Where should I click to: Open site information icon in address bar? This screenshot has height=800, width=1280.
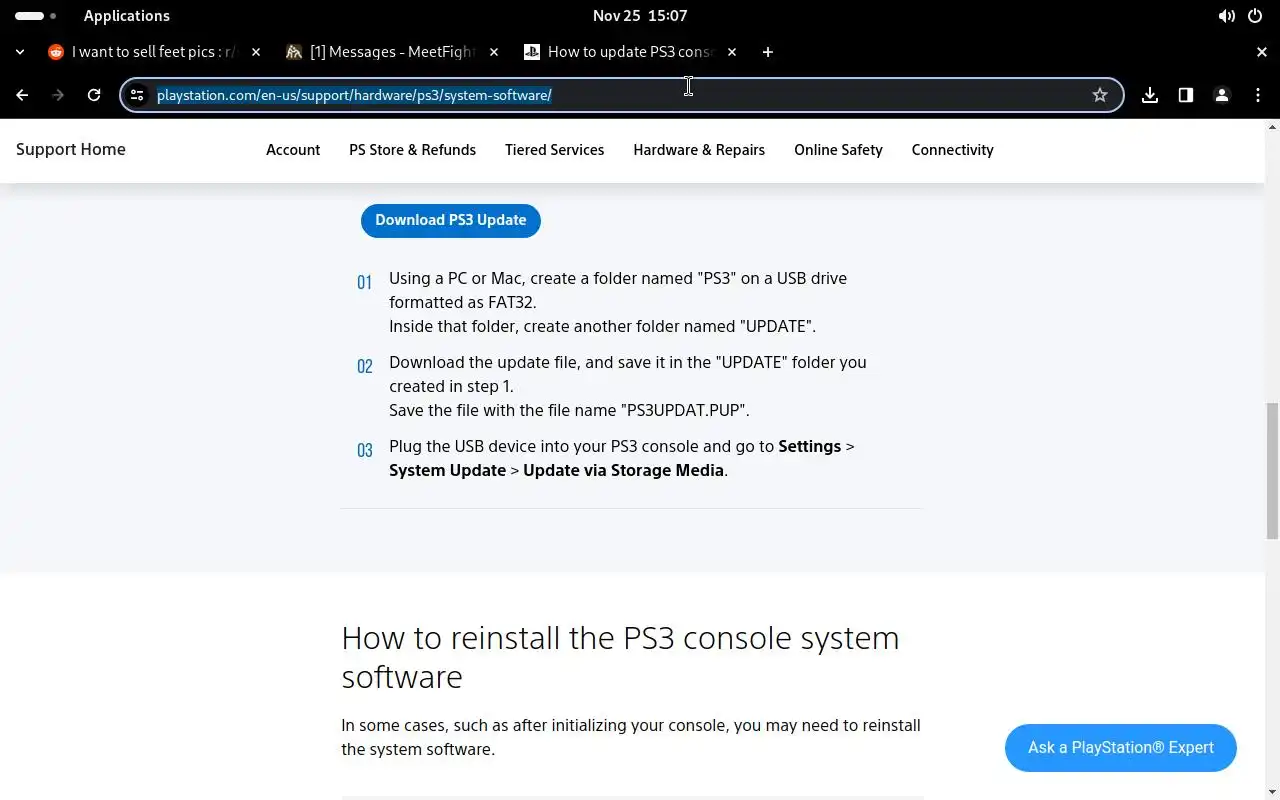point(138,95)
